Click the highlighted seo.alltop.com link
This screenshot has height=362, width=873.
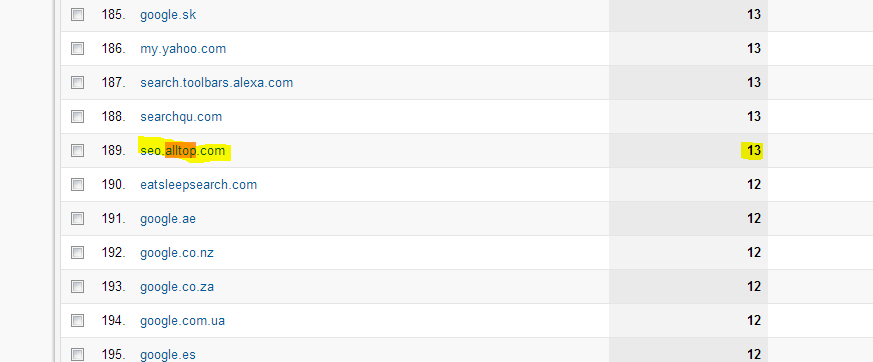pos(183,151)
